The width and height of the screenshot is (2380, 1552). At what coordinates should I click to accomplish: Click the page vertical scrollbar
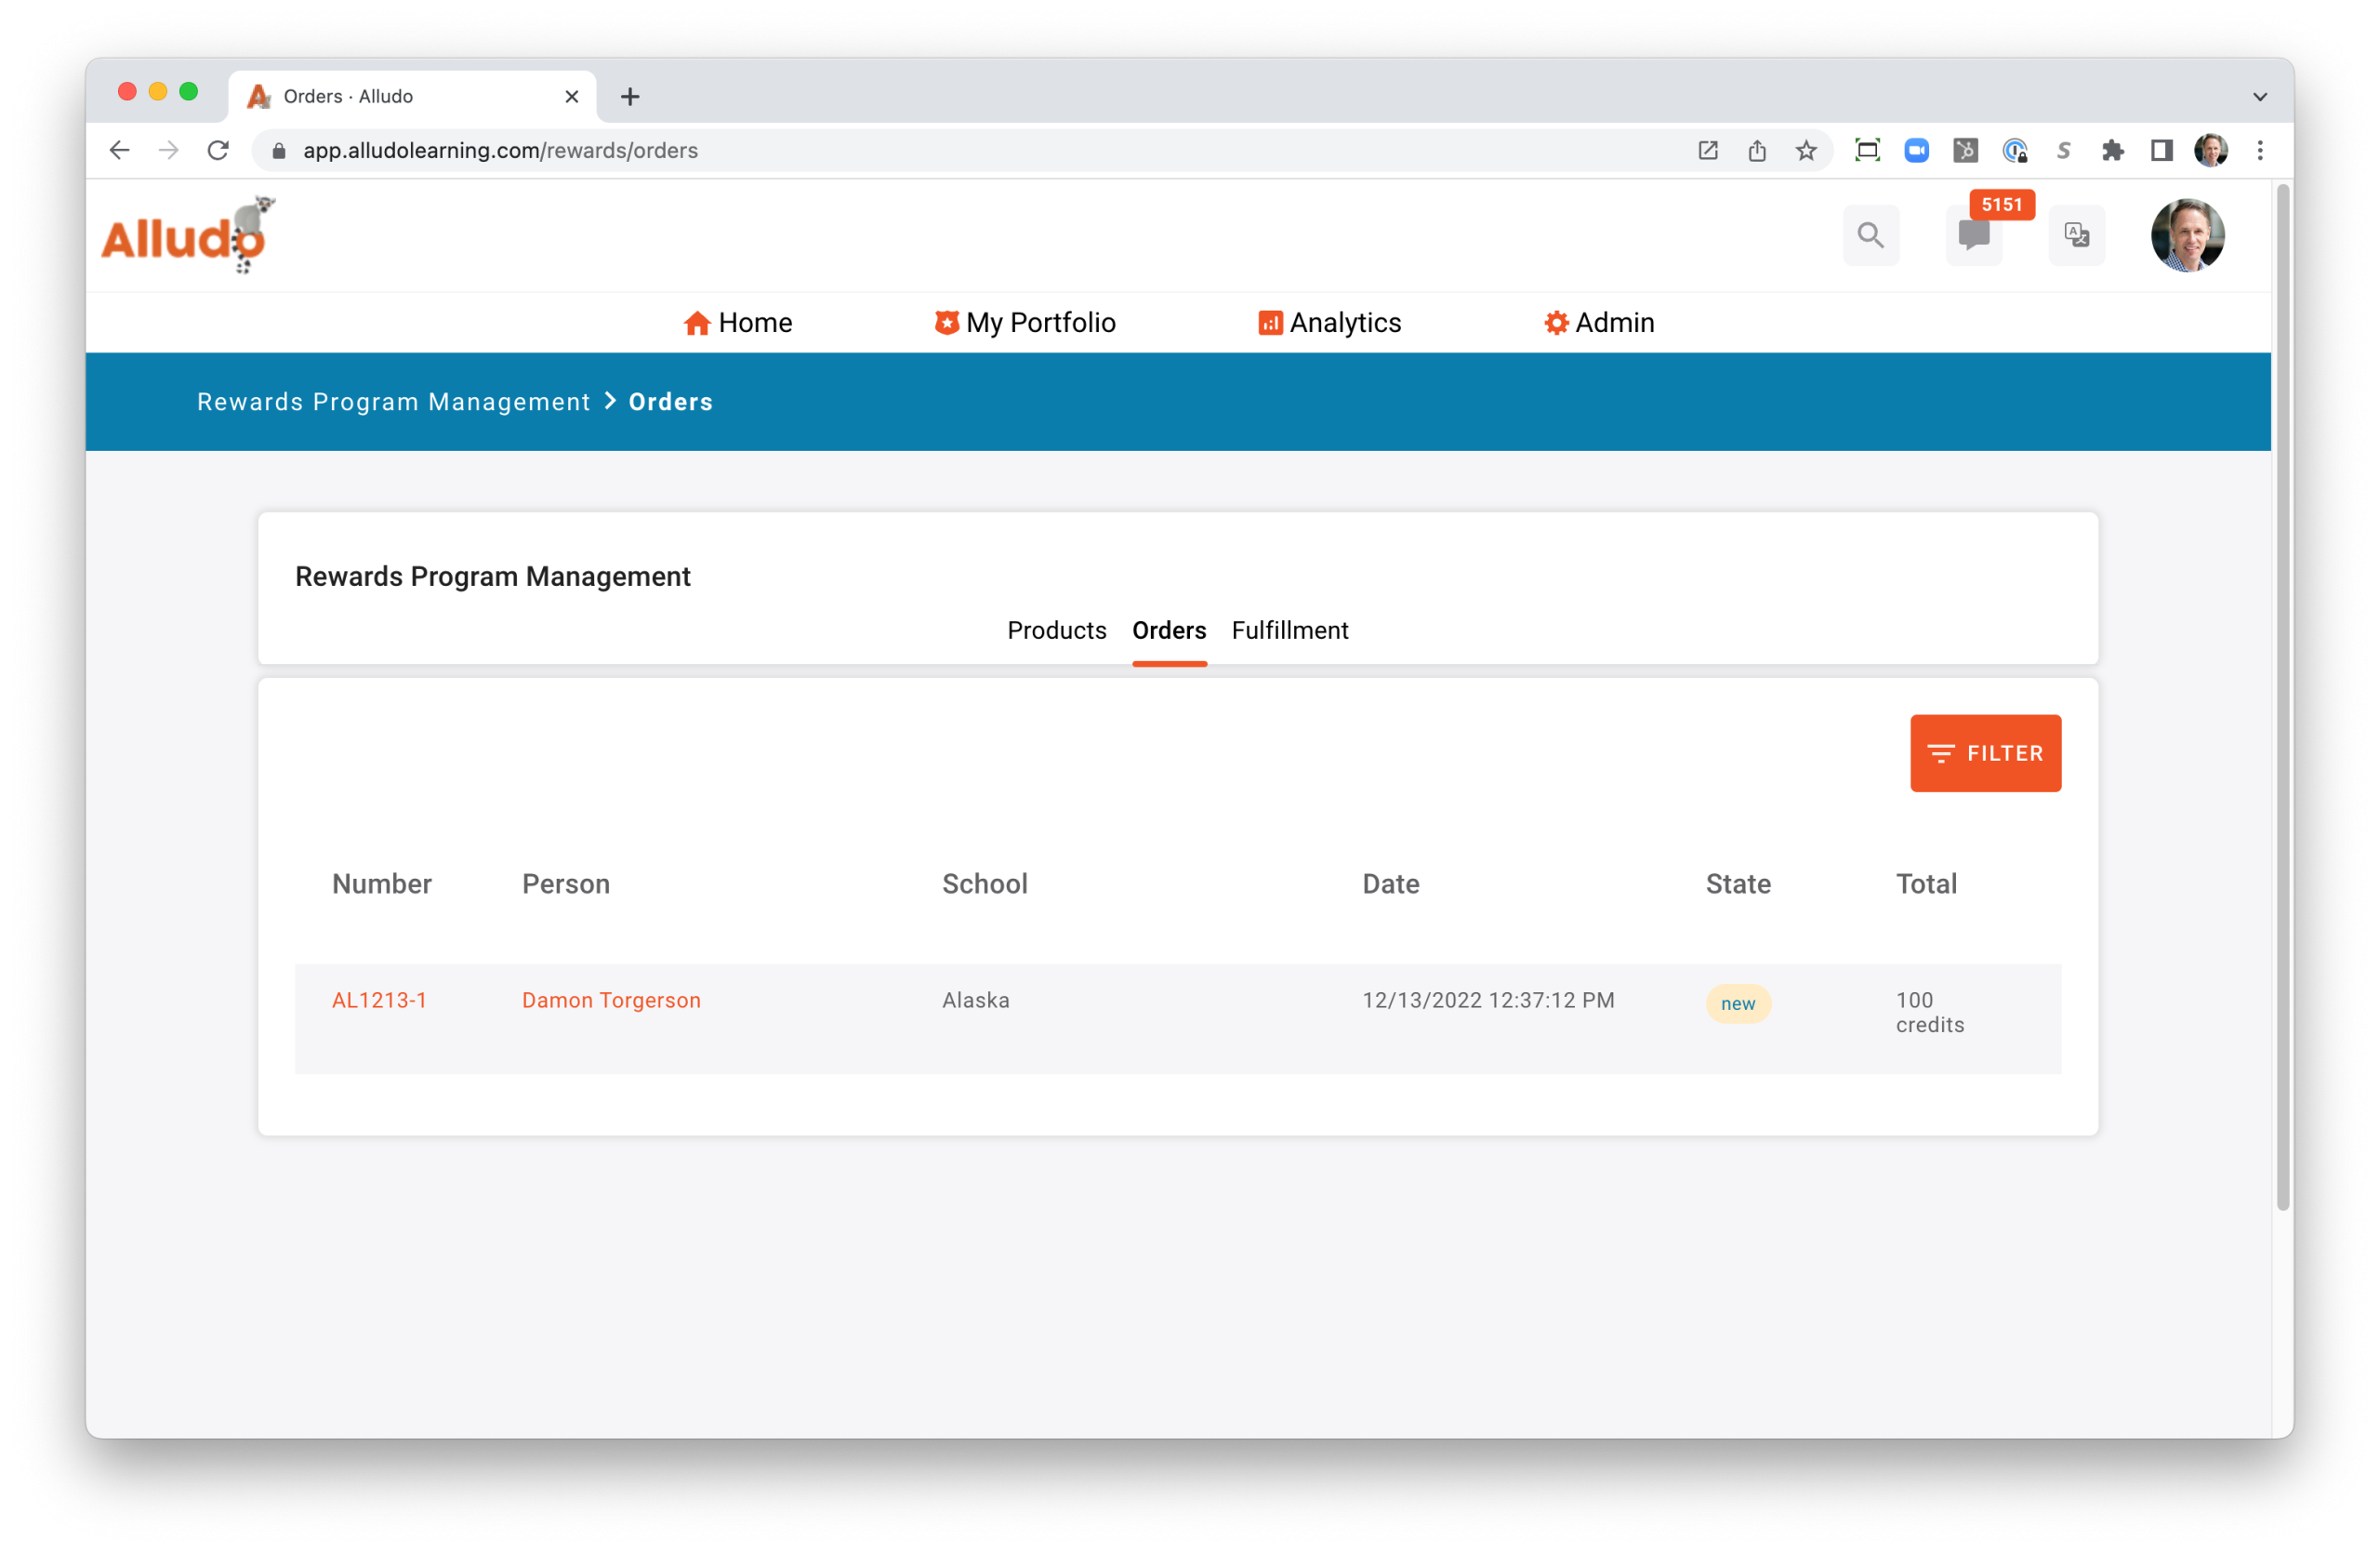(2283, 697)
